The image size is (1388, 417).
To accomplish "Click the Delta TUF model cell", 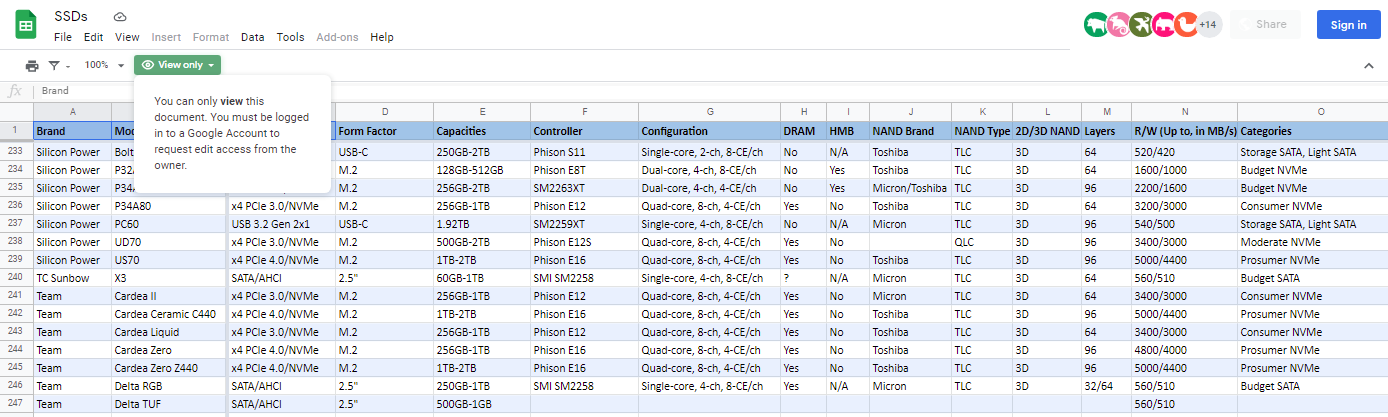I will [x=169, y=404].
